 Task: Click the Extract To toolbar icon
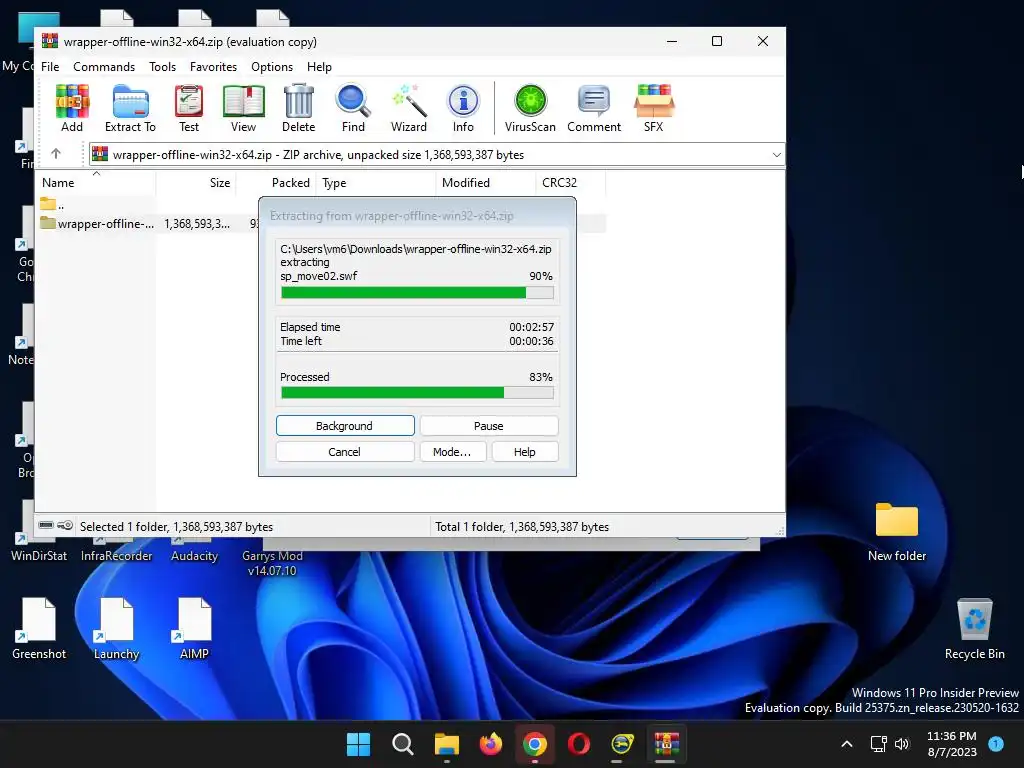point(131,108)
